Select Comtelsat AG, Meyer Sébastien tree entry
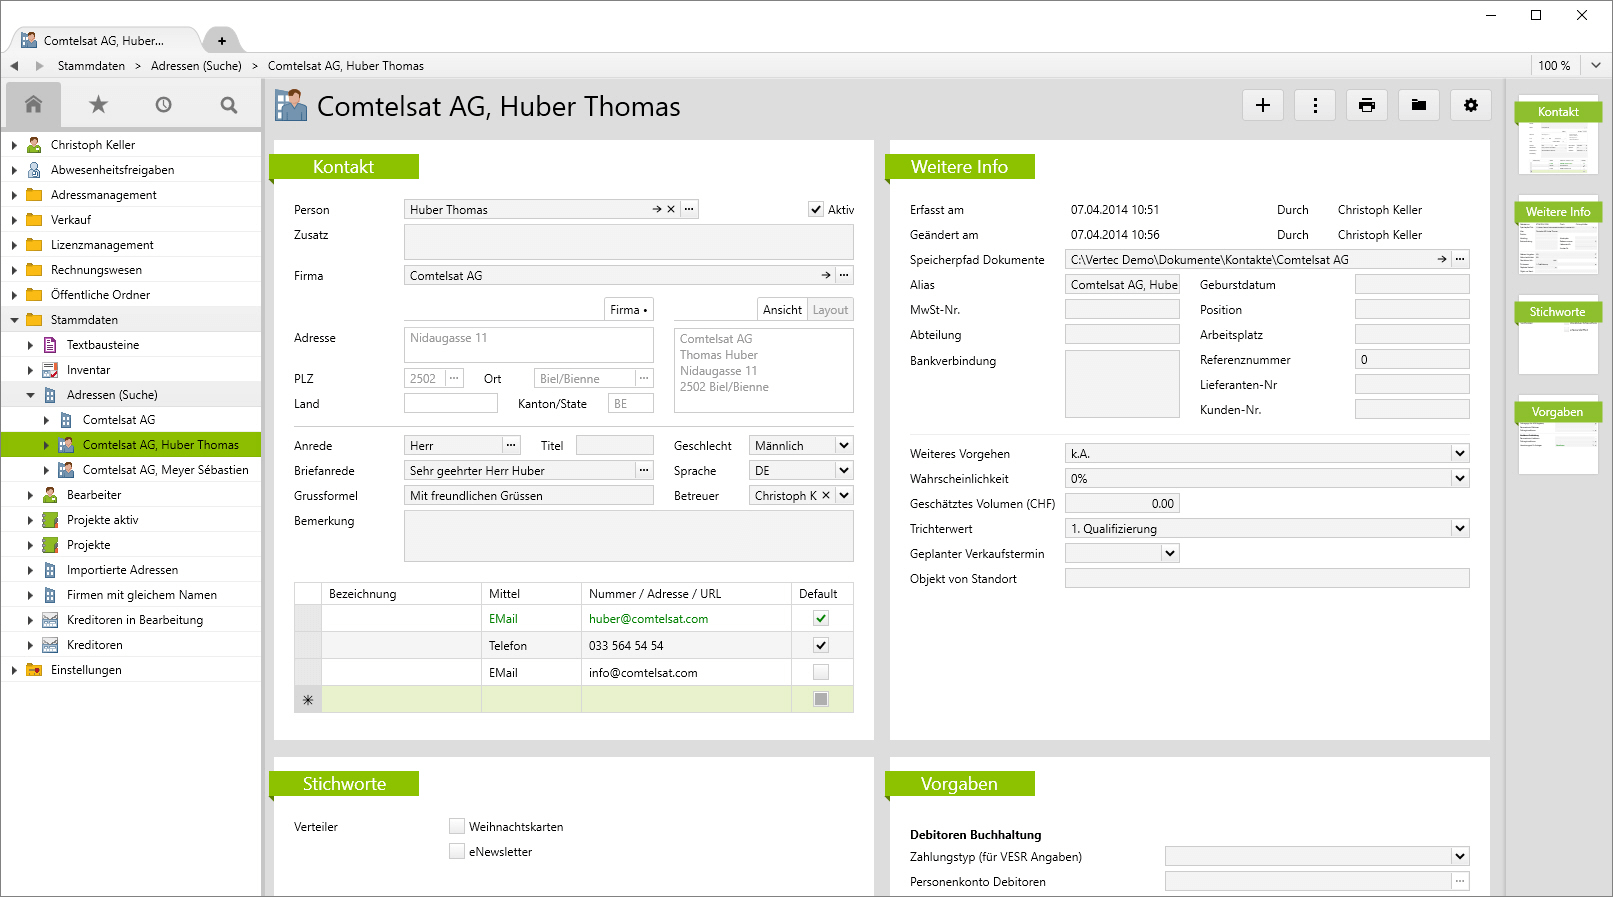1613x897 pixels. click(x=165, y=470)
